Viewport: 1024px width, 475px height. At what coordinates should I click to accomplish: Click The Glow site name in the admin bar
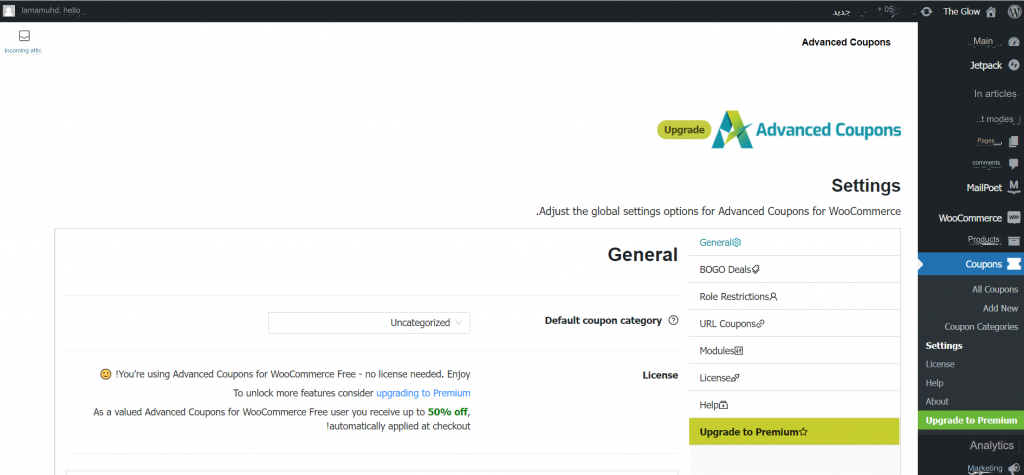[961, 11]
